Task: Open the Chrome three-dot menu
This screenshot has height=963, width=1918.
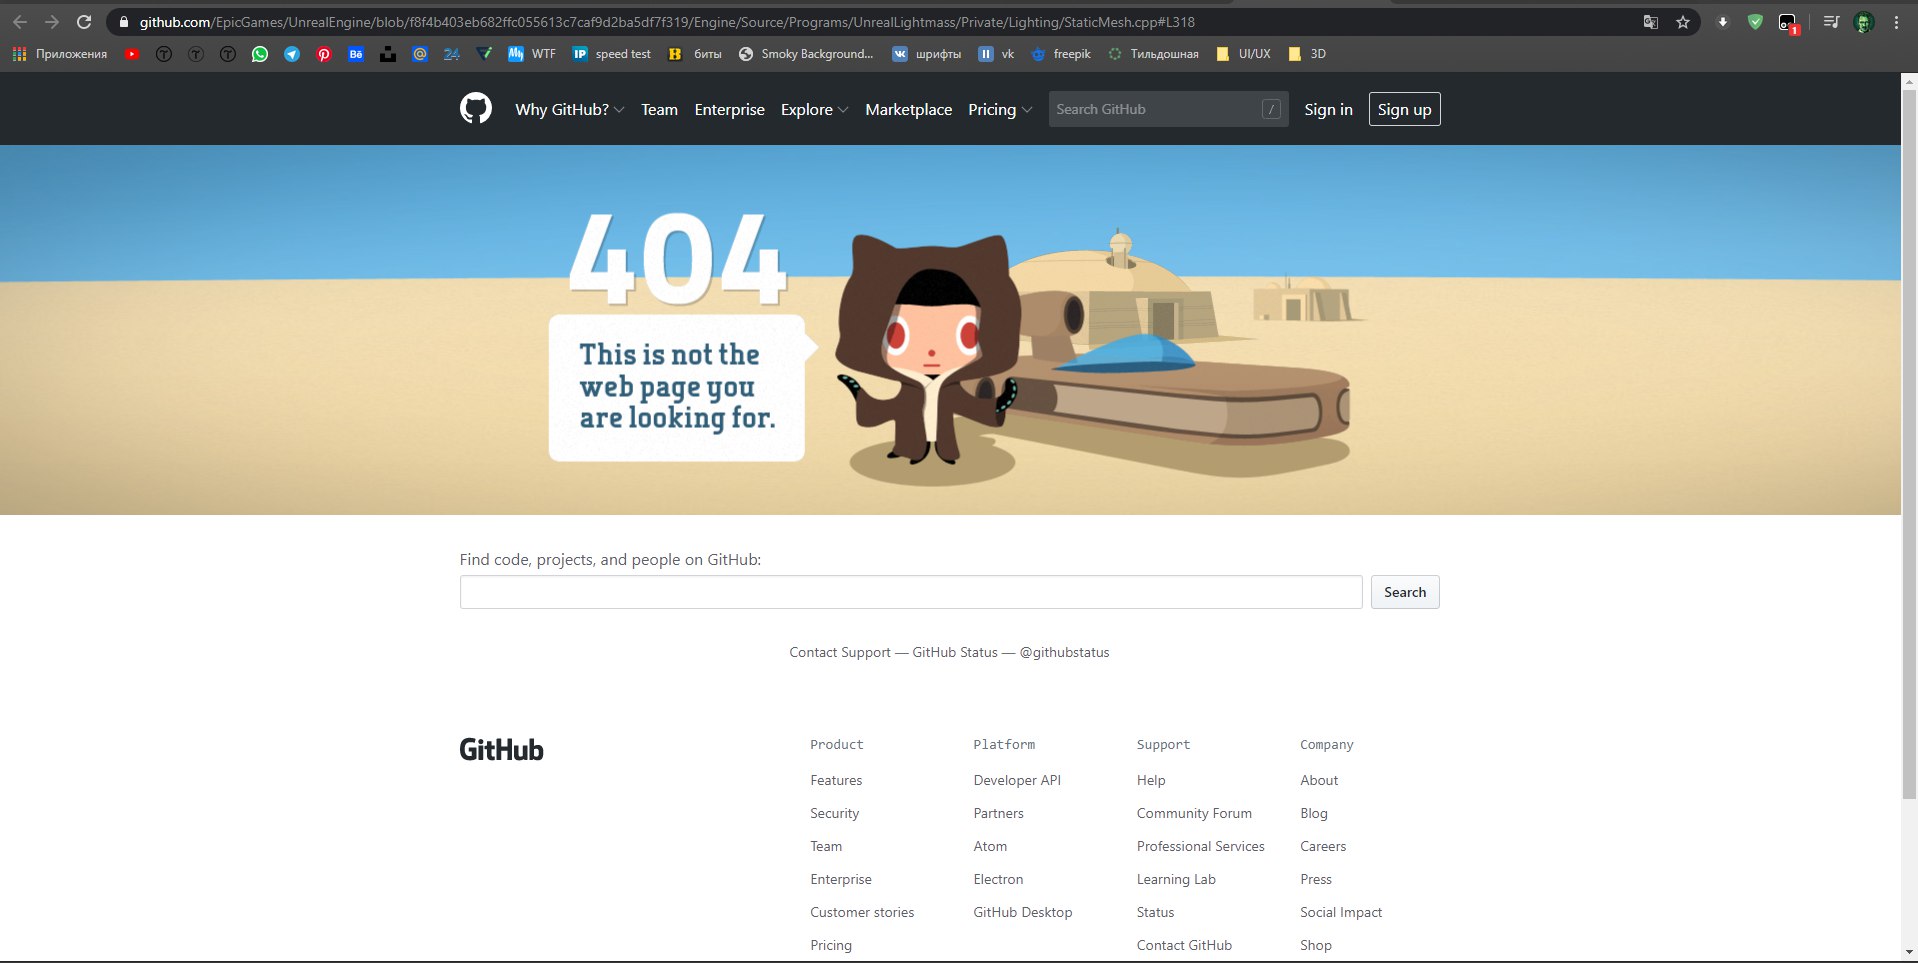Action: 1896,22
